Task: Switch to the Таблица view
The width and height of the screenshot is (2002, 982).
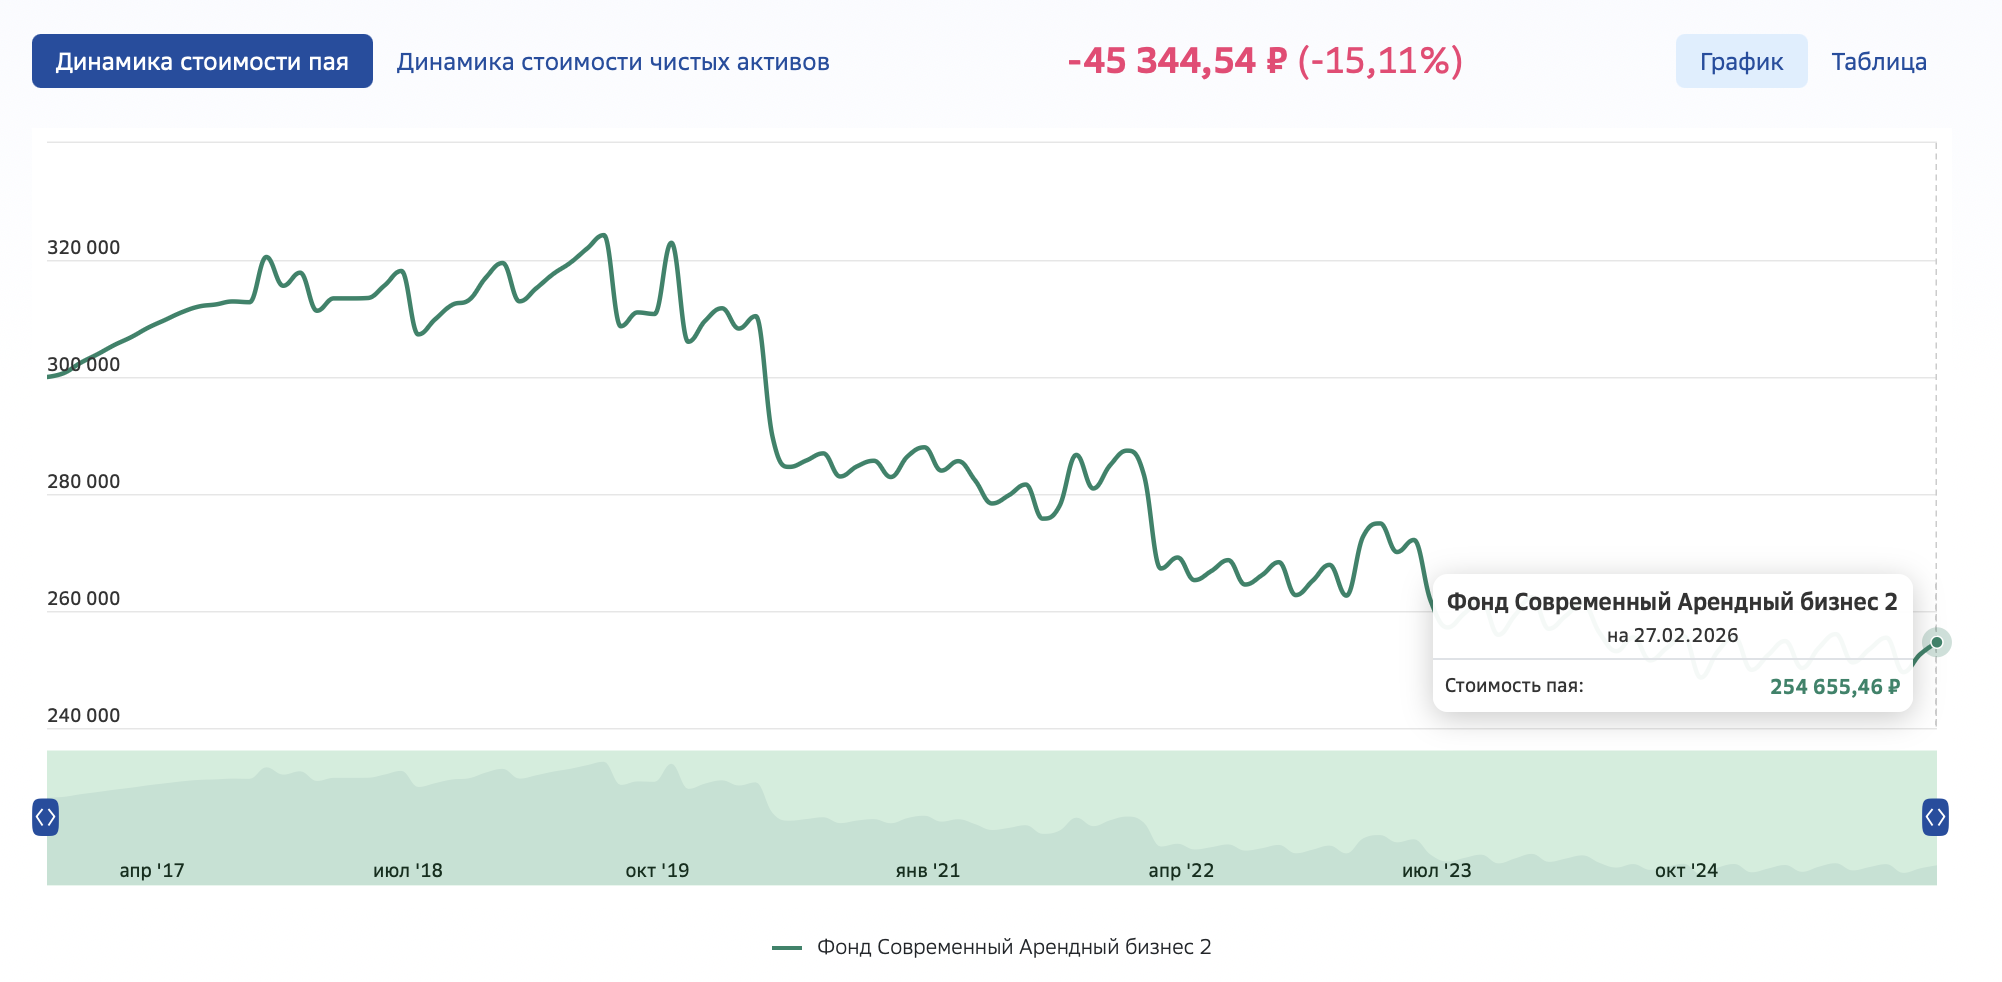Action: (x=1879, y=62)
